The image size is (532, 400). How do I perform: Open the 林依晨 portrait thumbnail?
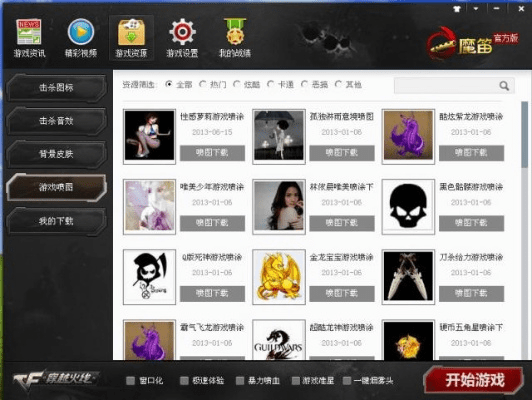click(x=279, y=207)
